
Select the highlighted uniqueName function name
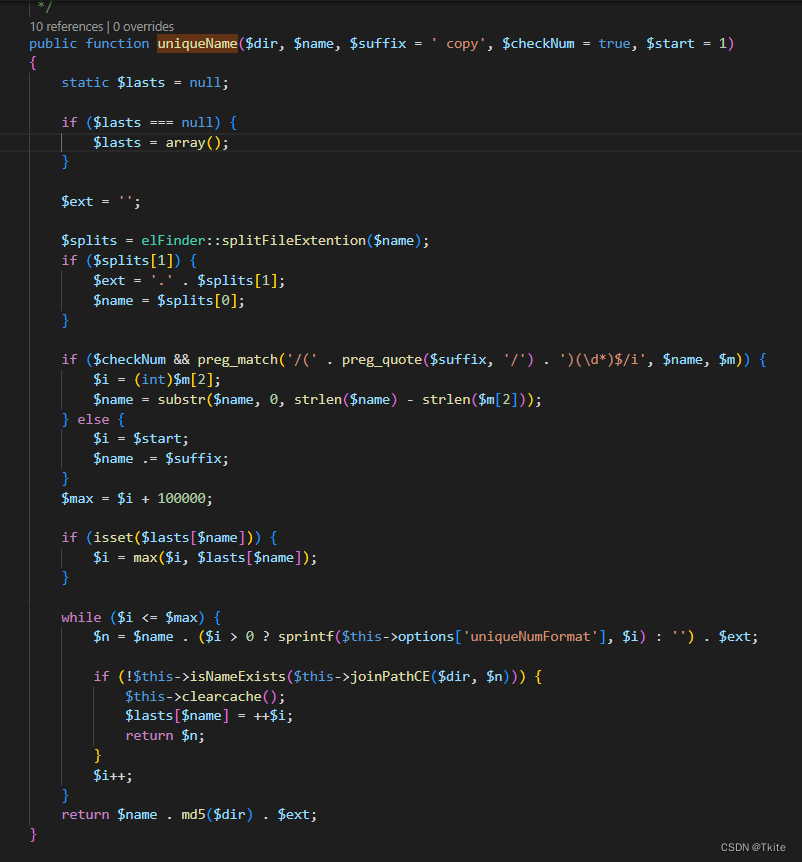point(197,43)
